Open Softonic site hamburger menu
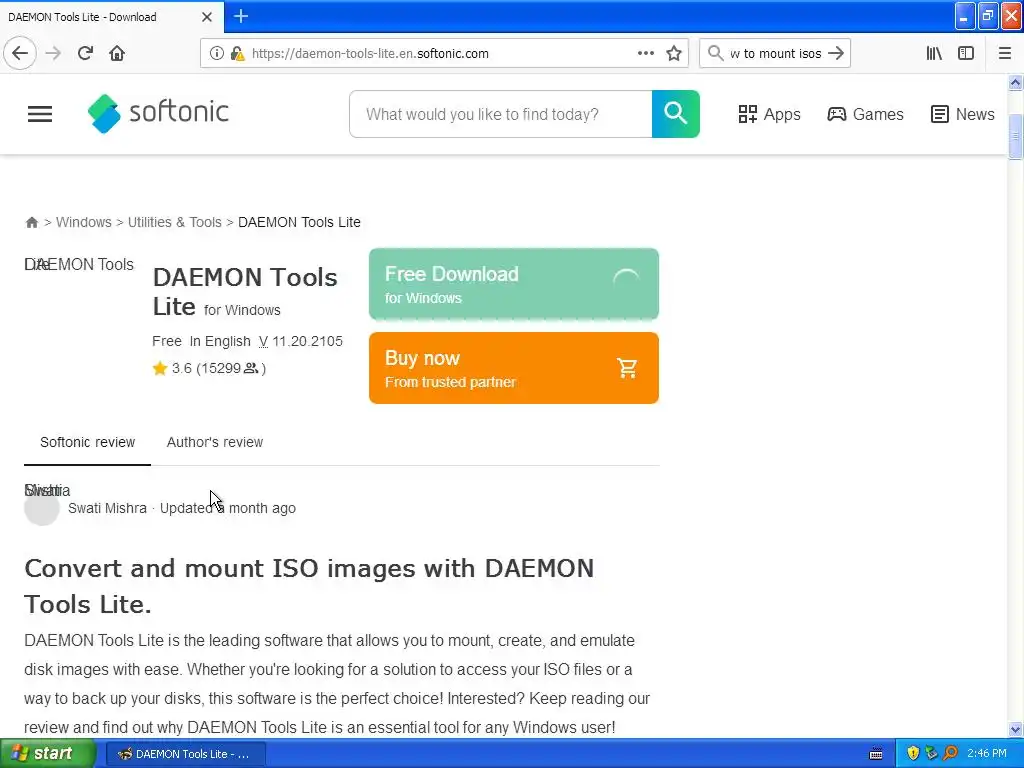 click(40, 114)
